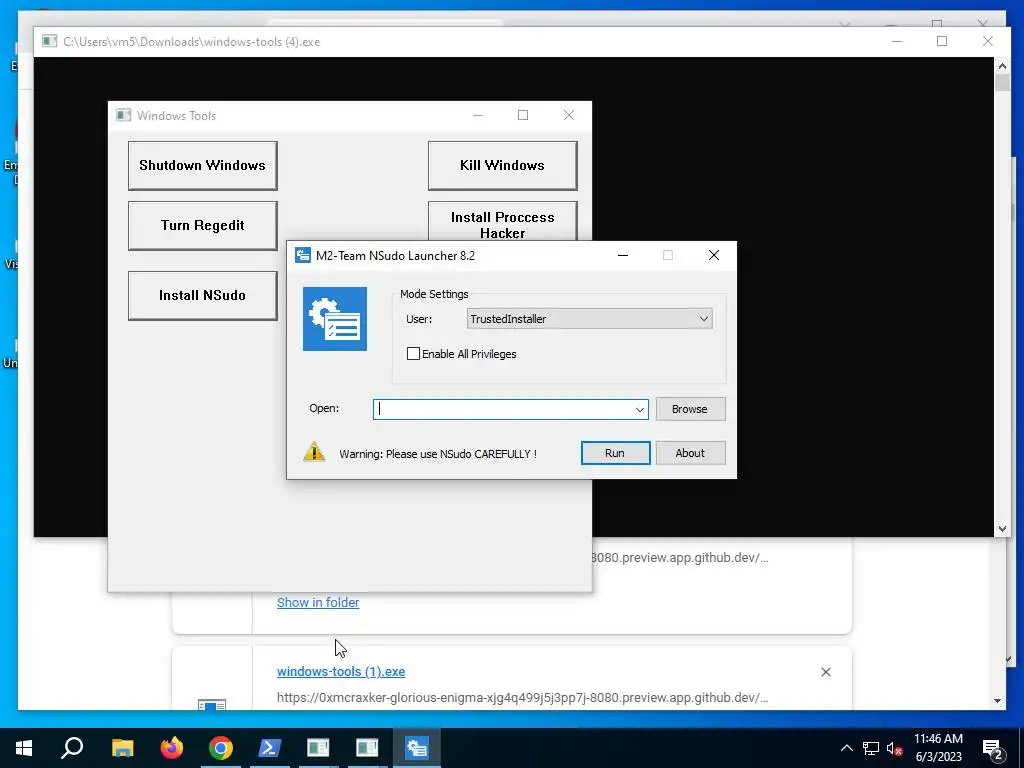Click the Browse button in NSudo
1024x768 pixels.
tap(690, 409)
